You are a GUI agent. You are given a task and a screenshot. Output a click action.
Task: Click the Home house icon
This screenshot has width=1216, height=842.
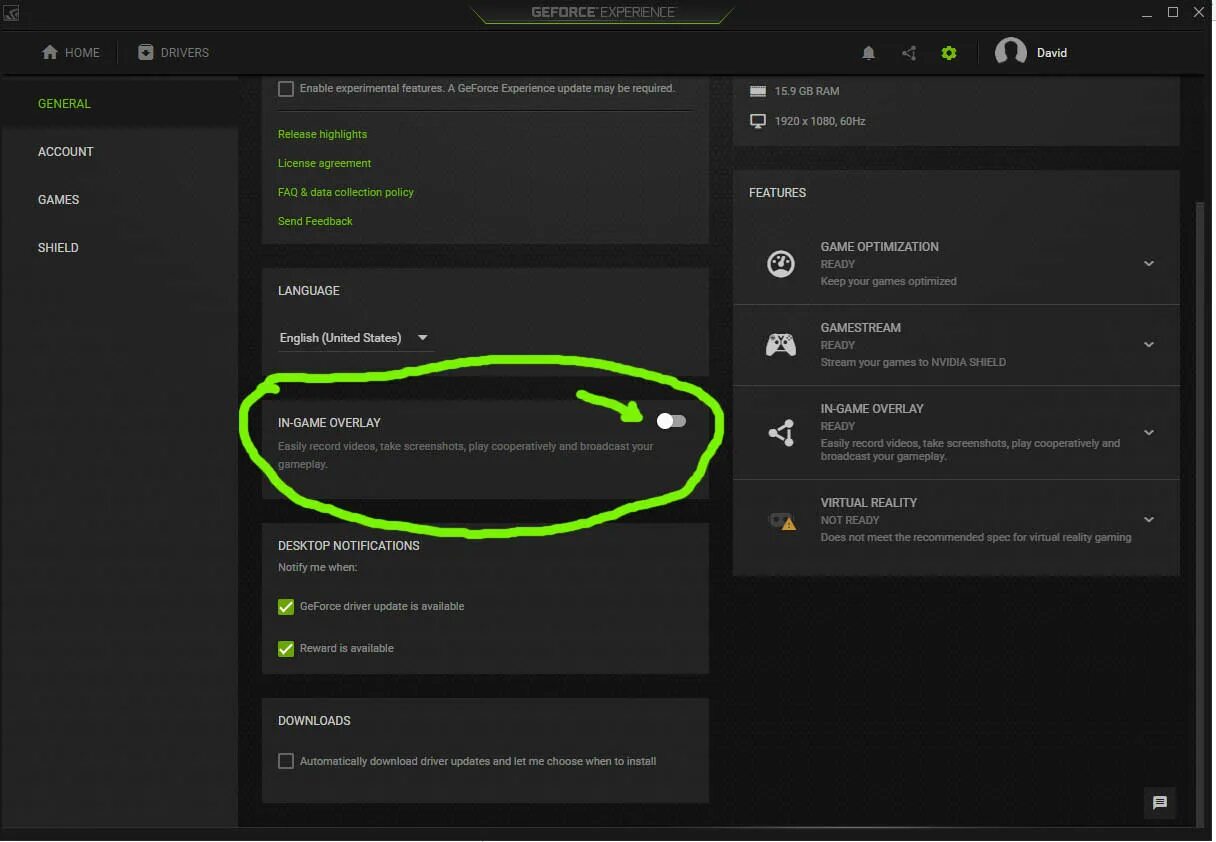(x=50, y=52)
